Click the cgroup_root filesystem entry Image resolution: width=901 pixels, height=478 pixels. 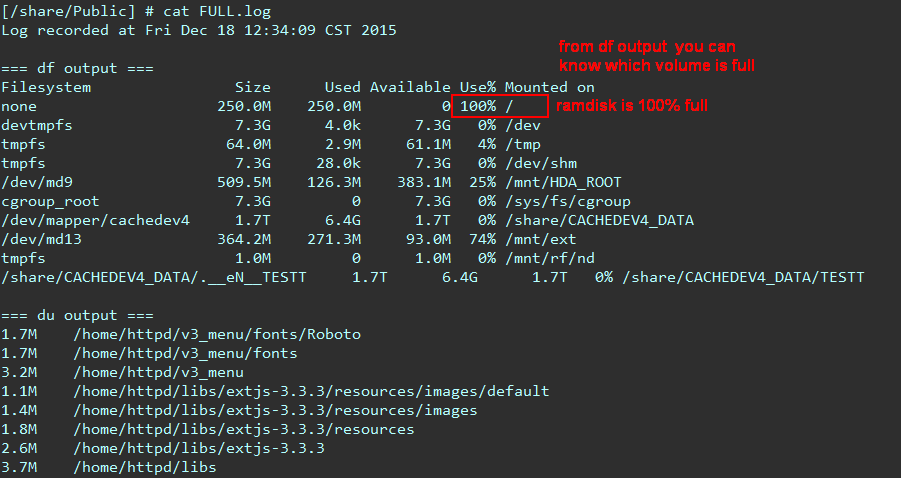pos(50,202)
